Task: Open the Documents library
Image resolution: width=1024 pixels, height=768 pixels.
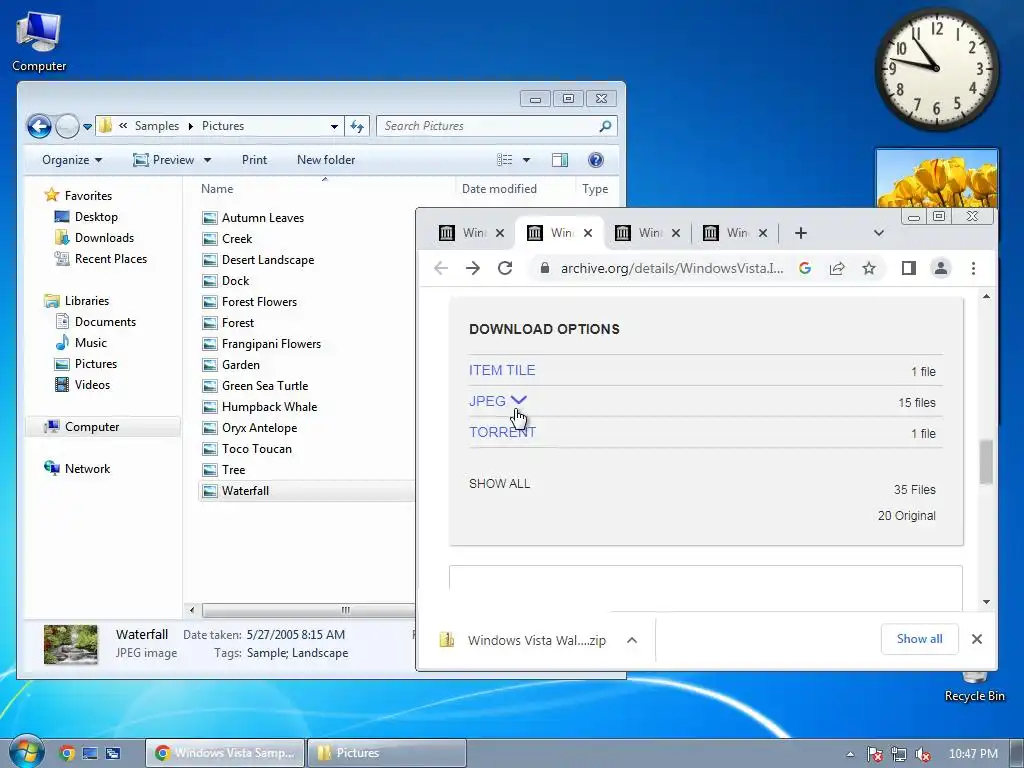Action: pyautogui.click(x=105, y=321)
